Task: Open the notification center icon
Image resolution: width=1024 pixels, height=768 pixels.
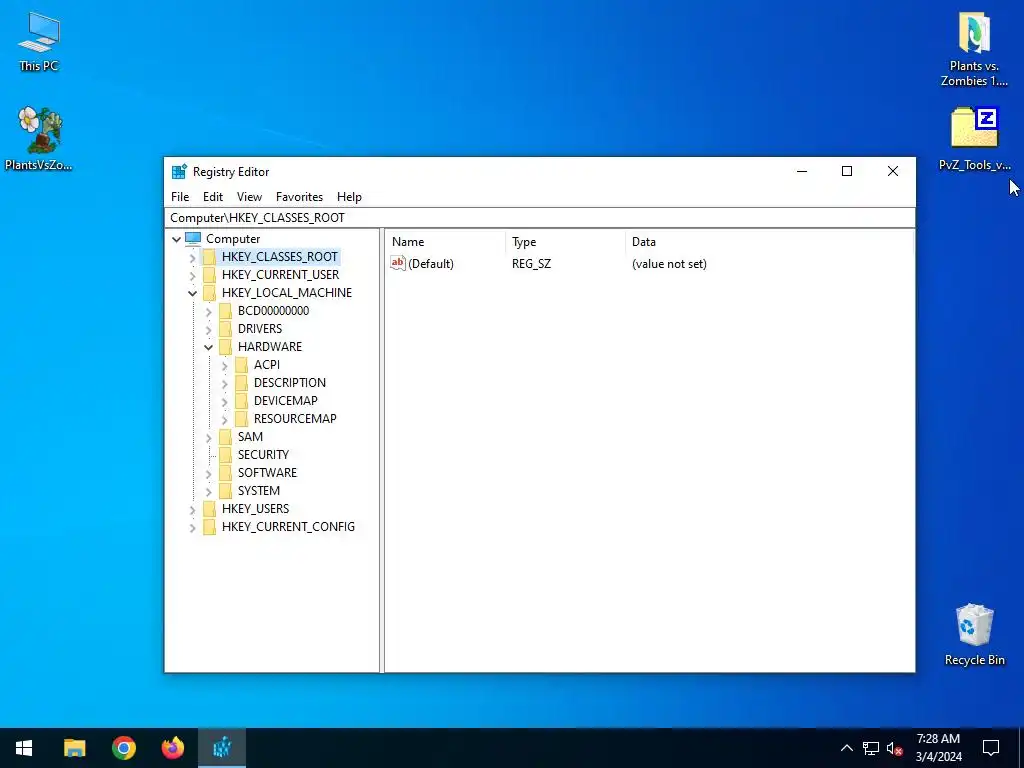Action: [991, 748]
